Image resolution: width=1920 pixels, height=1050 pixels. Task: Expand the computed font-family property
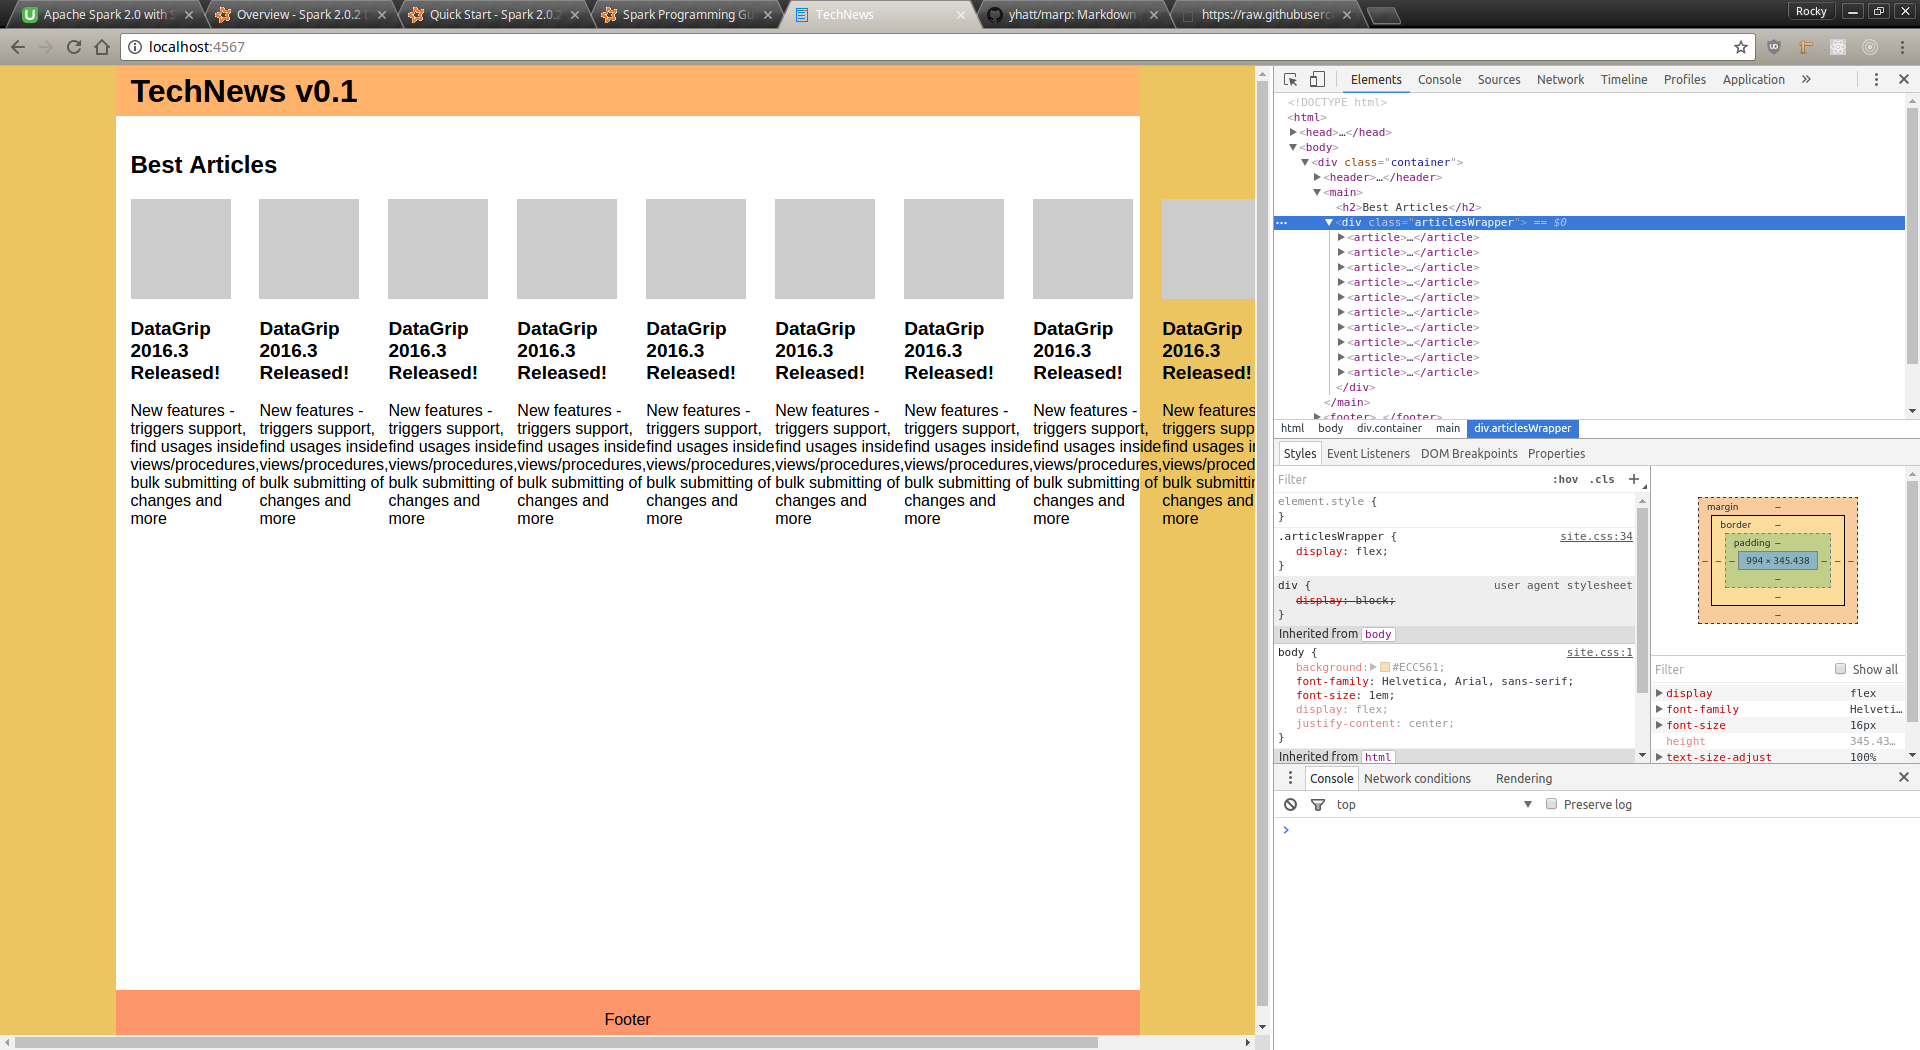pyautogui.click(x=1660, y=709)
